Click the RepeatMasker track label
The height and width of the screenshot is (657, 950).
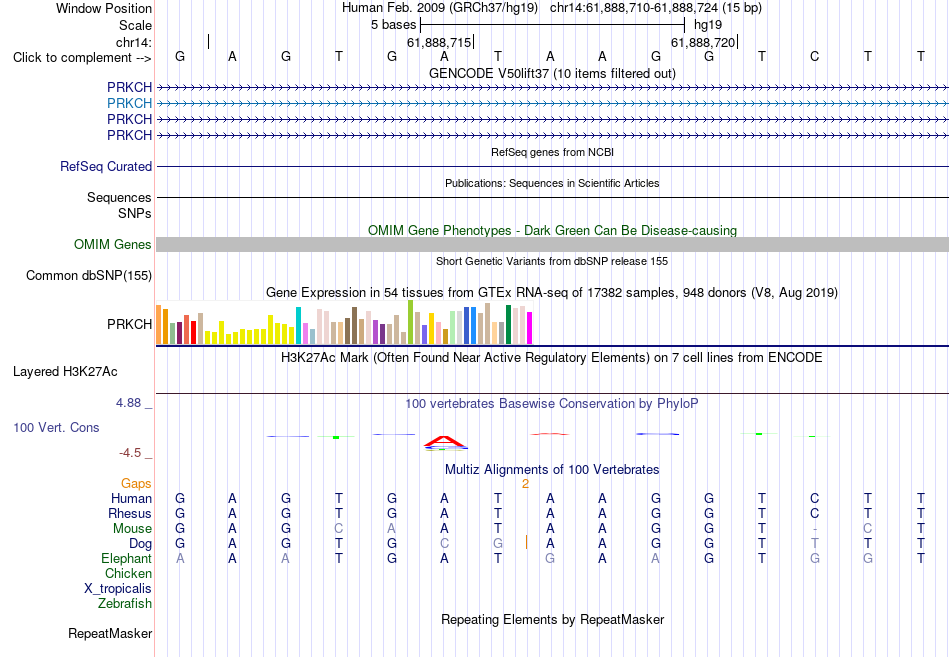pos(110,633)
